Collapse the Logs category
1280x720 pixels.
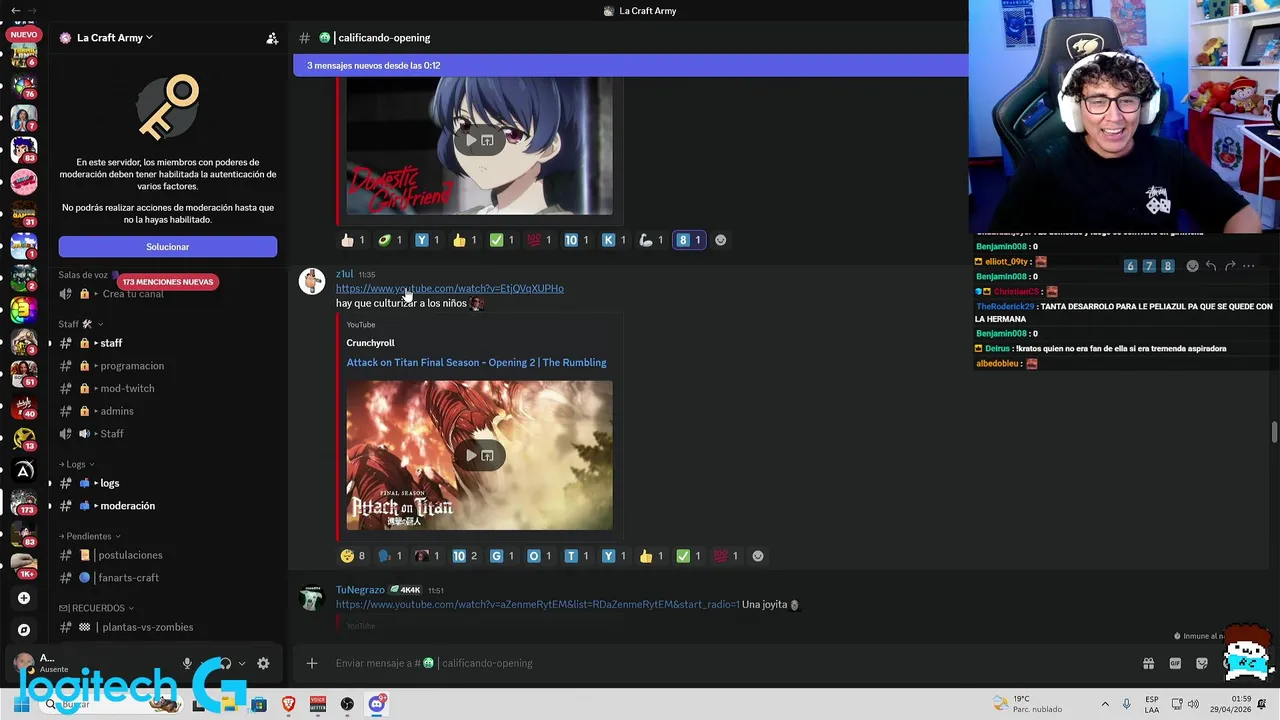click(76, 464)
